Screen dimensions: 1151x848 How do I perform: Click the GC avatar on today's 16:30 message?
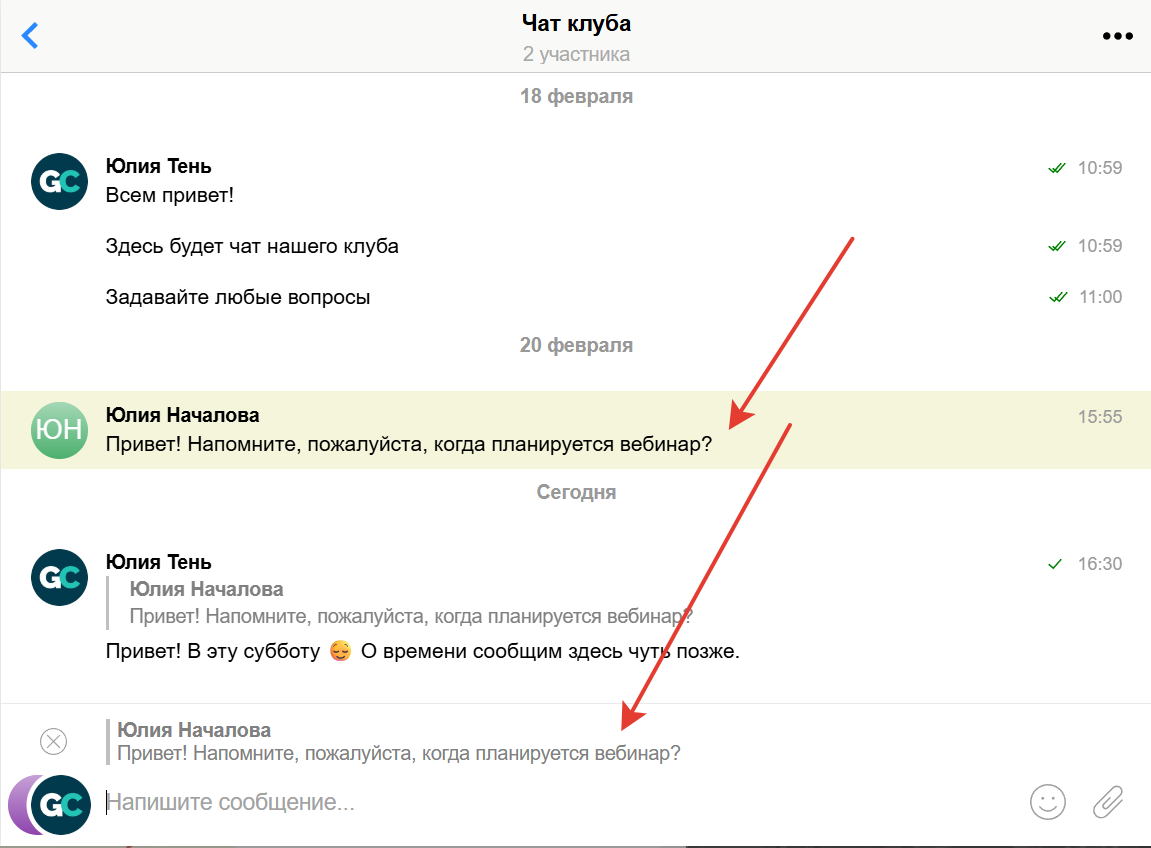[x=60, y=577]
